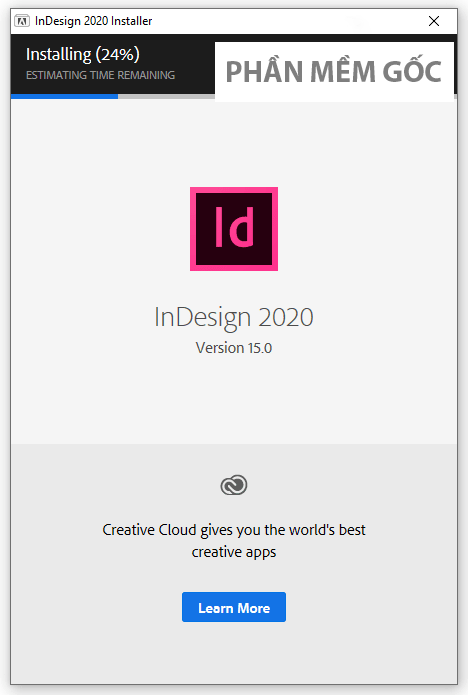The image size is (468, 695).
Task: Click the "ESTIMATING TIME REMAINING" text
Action: 101,75
